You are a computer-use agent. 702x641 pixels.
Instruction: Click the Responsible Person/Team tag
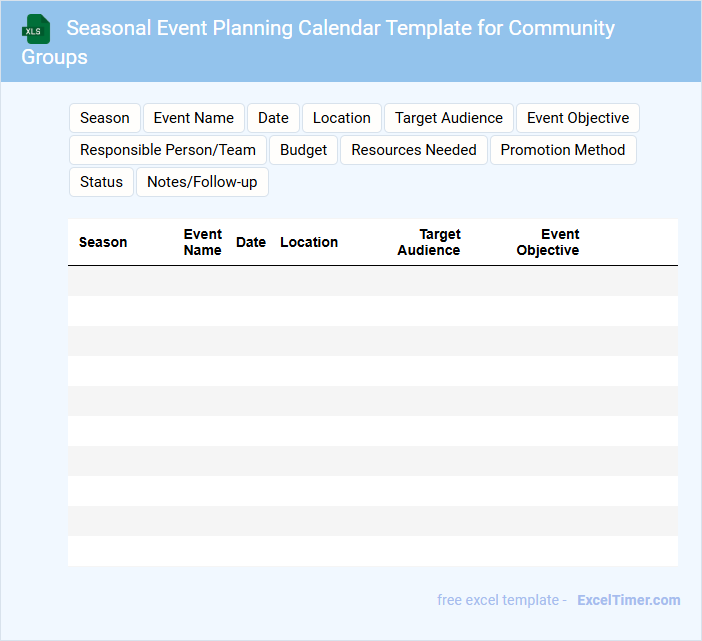168,150
